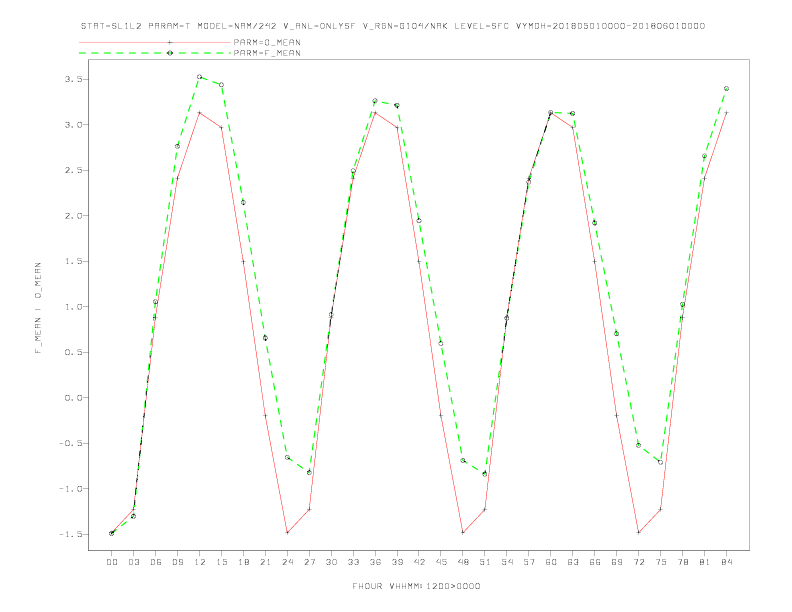
Task: Click red O_MEAN minimum marker at hour 48
Action: click(x=463, y=533)
